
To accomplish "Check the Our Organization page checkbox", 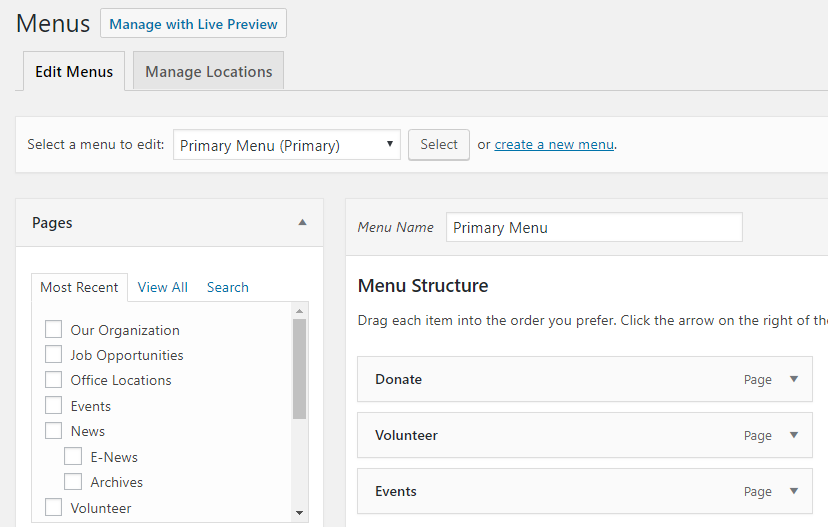I will point(54,330).
